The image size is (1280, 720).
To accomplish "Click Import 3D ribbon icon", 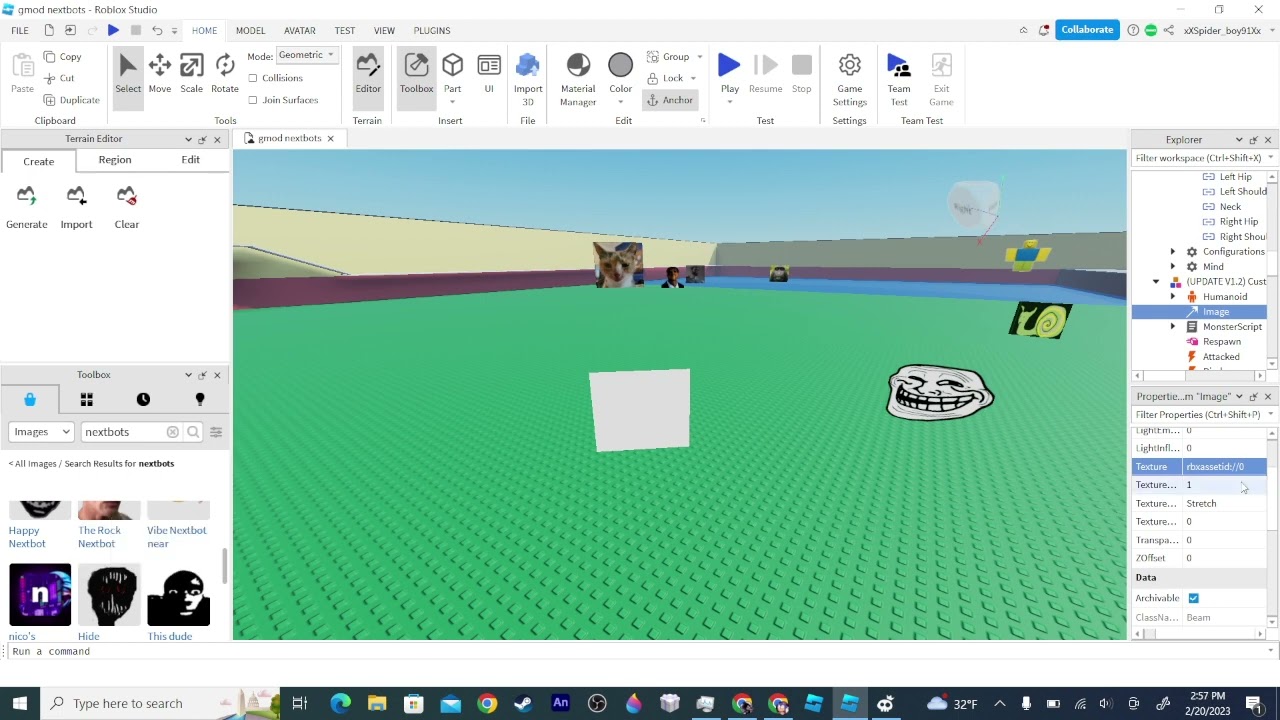I will click(528, 80).
